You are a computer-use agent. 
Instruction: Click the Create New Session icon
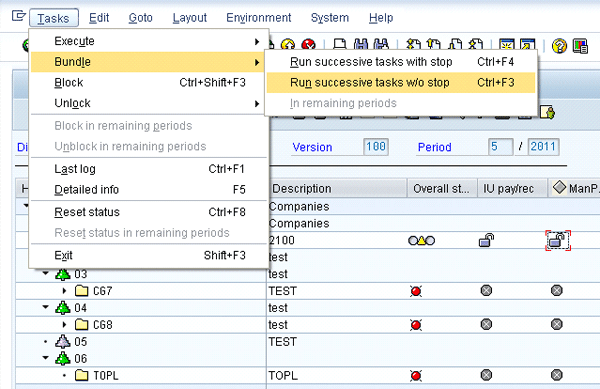coord(507,45)
